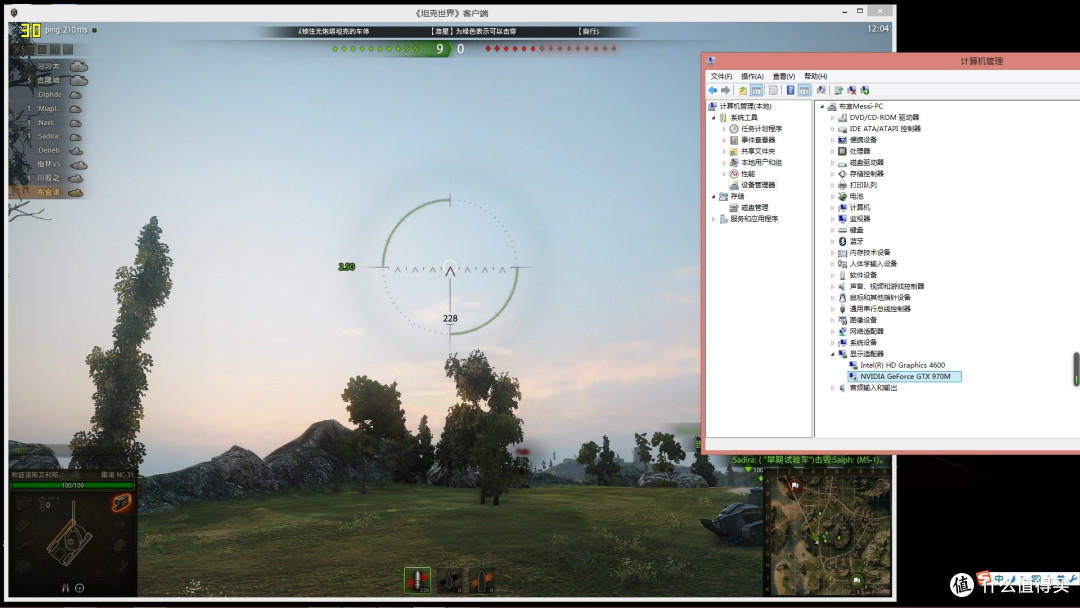Click the 计算机管理 window title icon

pyautogui.click(x=711, y=61)
